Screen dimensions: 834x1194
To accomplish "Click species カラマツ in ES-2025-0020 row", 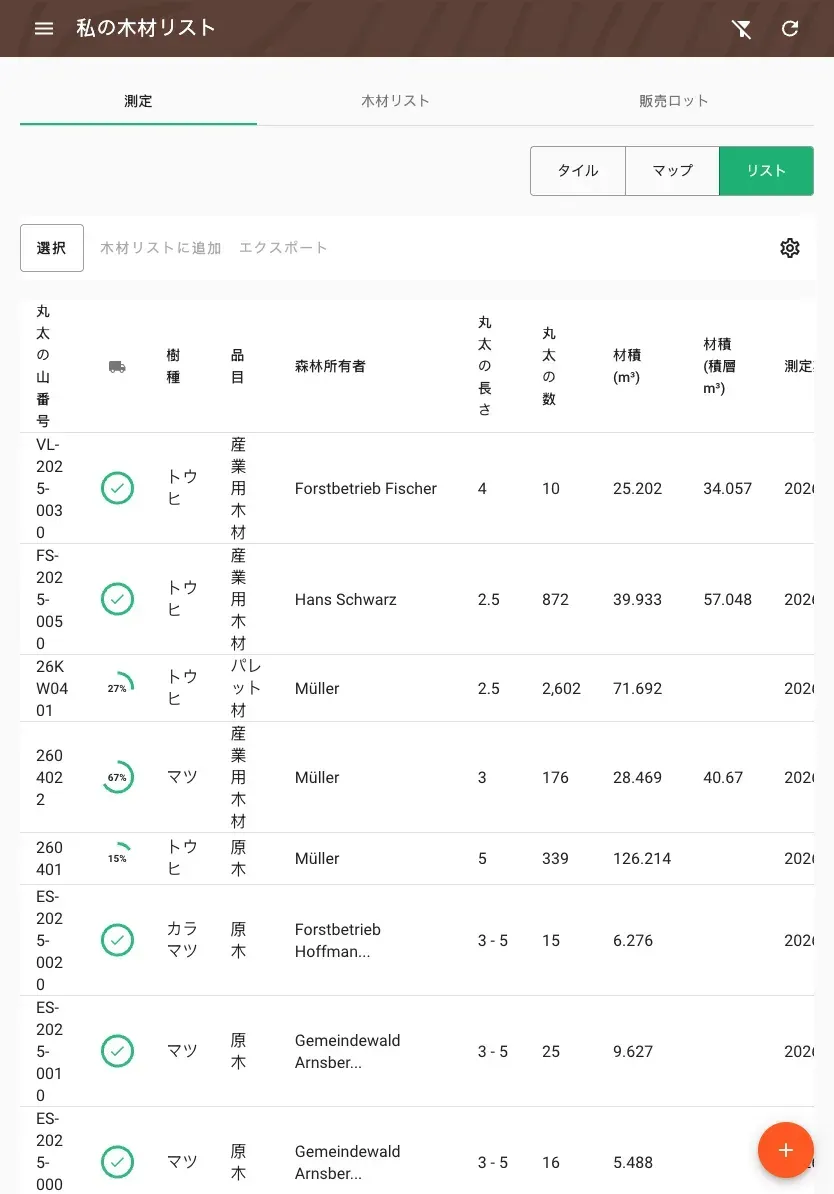I will [182, 940].
